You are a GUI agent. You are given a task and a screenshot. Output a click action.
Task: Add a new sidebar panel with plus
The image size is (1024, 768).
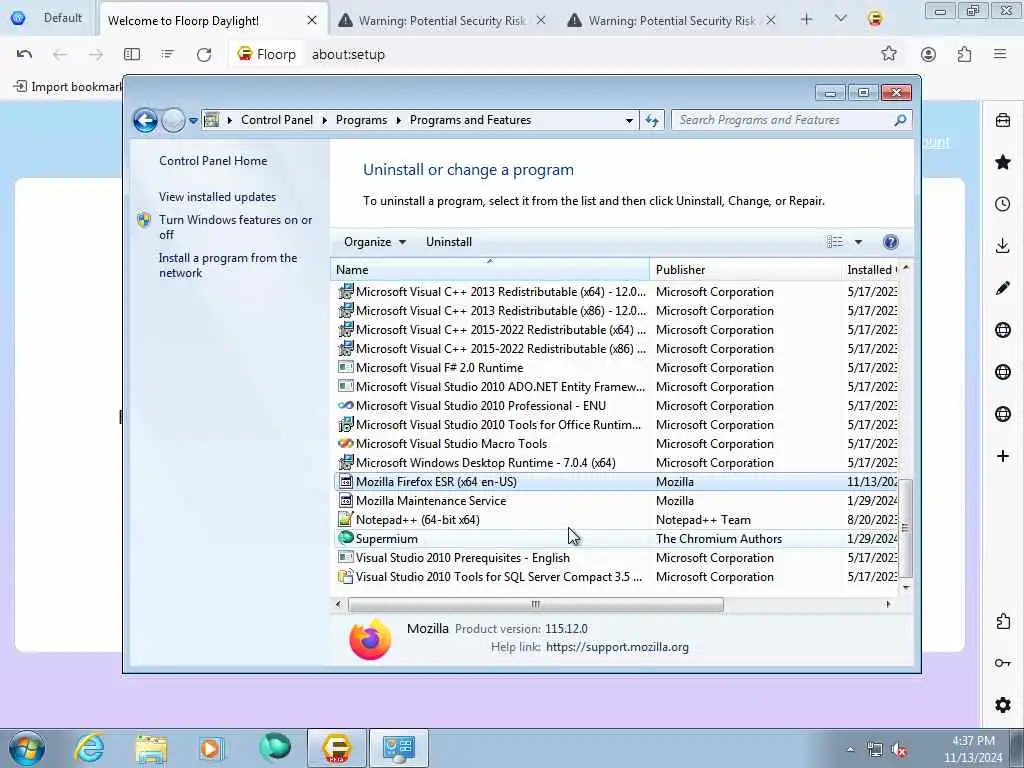click(1003, 456)
